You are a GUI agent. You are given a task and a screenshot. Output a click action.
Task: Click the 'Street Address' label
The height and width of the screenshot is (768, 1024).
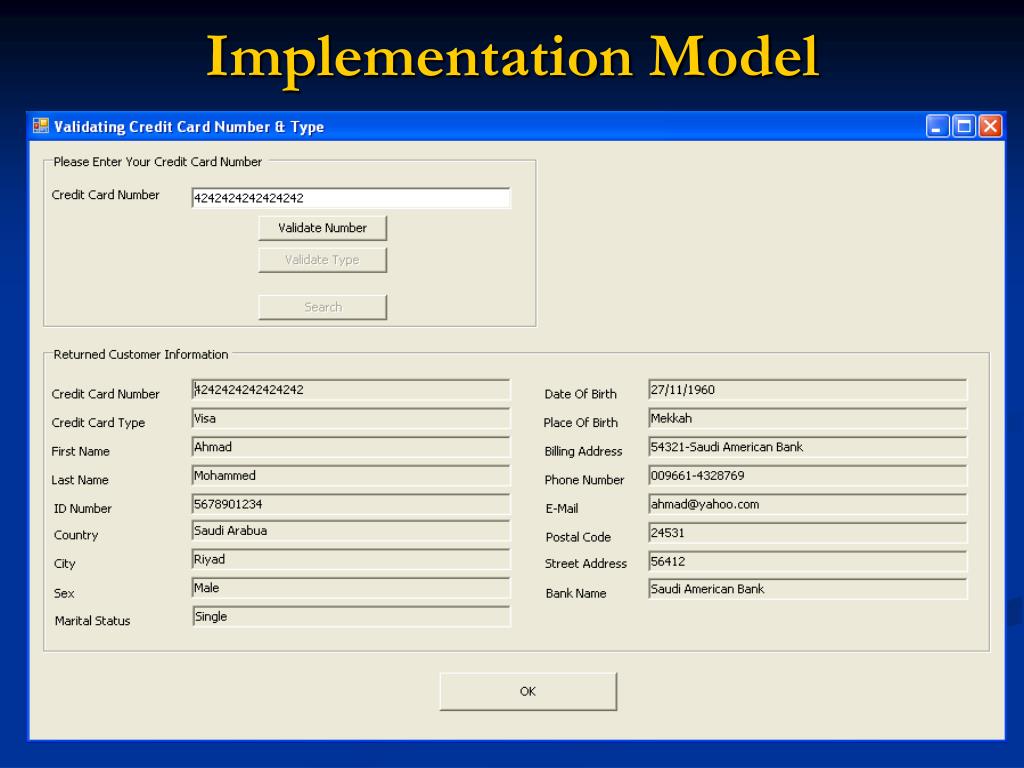(x=585, y=564)
